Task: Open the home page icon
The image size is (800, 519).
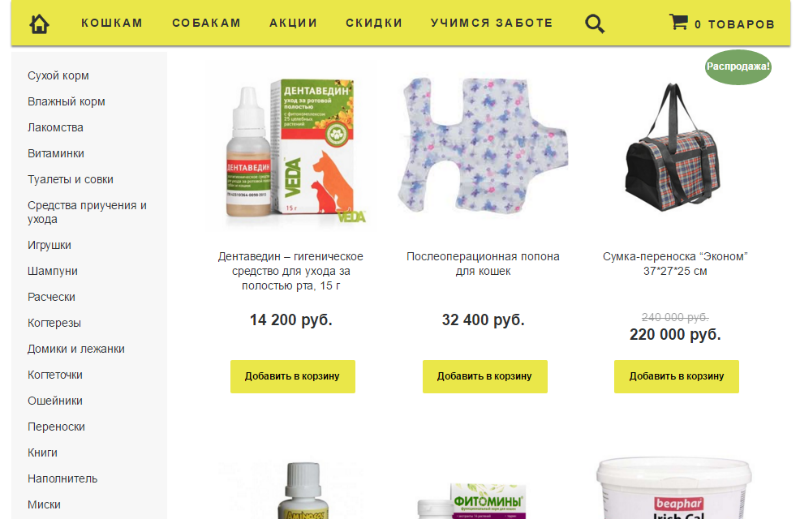Action: (x=39, y=24)
